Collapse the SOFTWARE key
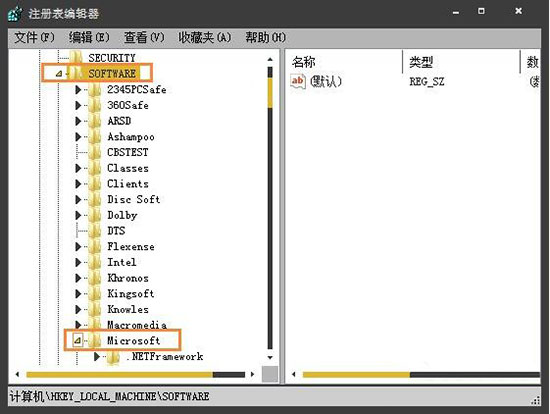Viewport: 550px width, 414px height. tap(59, 73)
